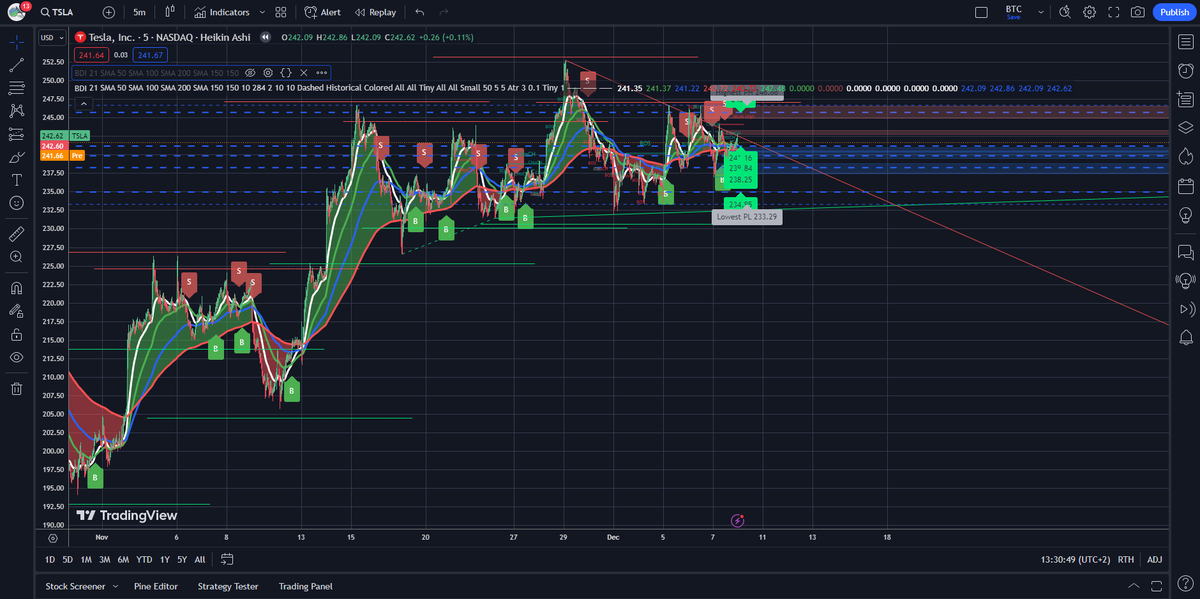Image resolution: width=1200 pixels, height=599 pixels.
Task: Set the 5D time range
Action: (68, 559)
